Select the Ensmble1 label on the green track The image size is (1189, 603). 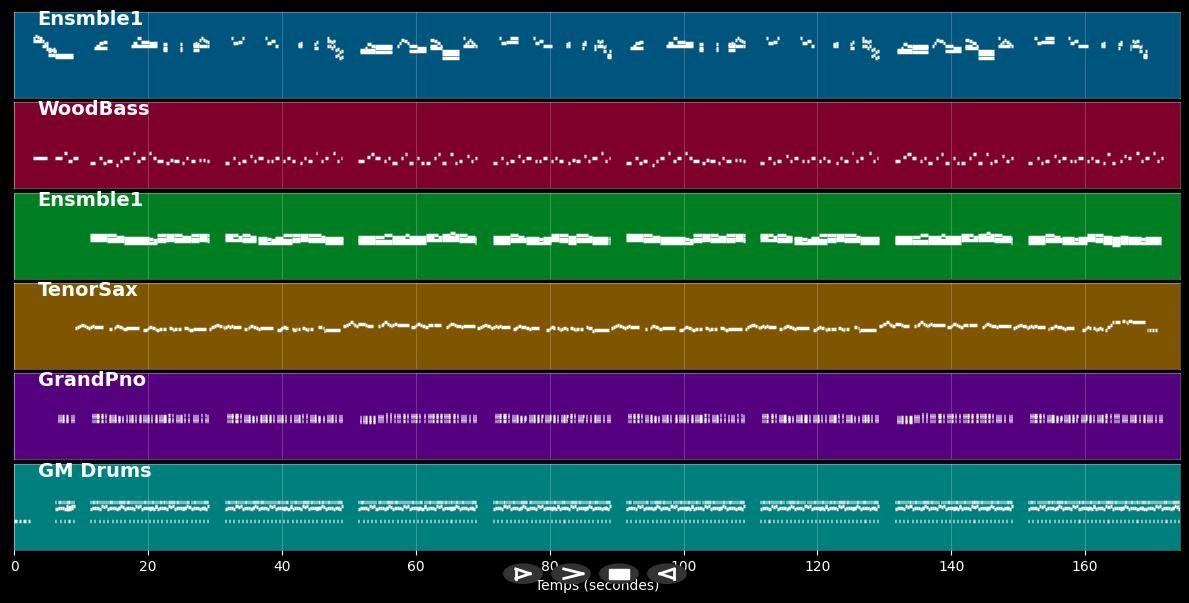90,200
